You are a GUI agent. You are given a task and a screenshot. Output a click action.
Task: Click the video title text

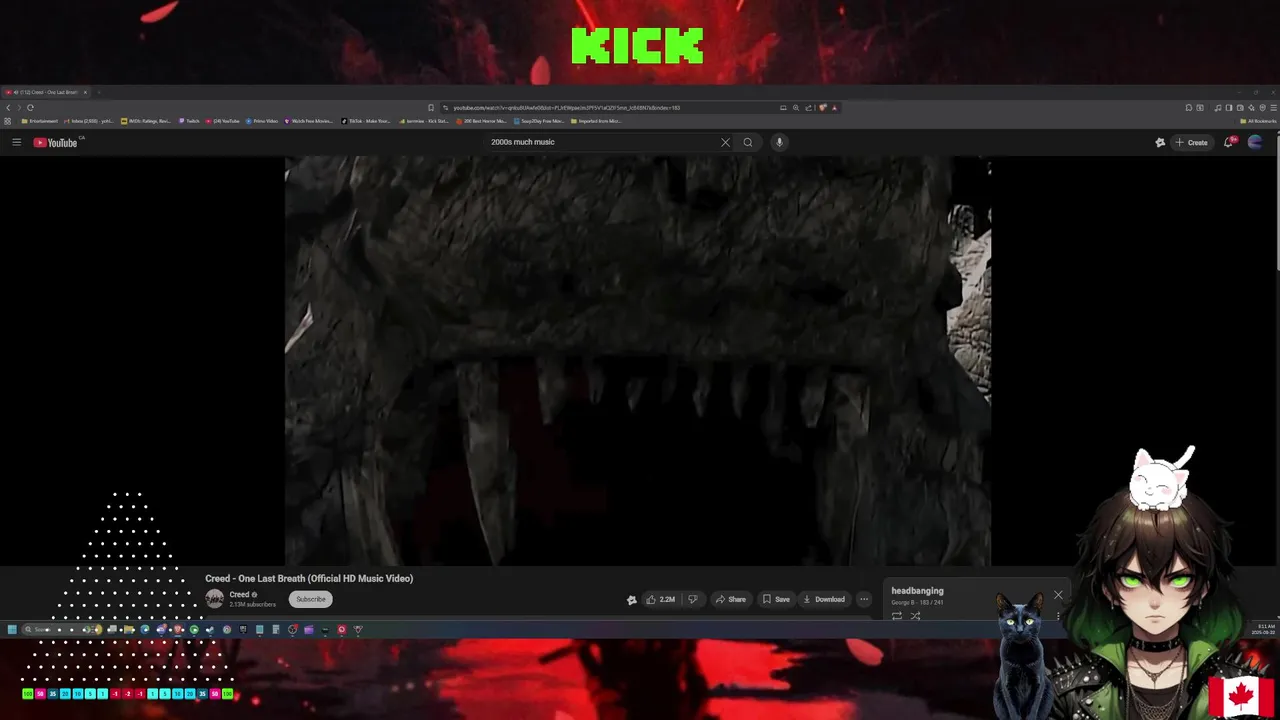coord(309,578)
